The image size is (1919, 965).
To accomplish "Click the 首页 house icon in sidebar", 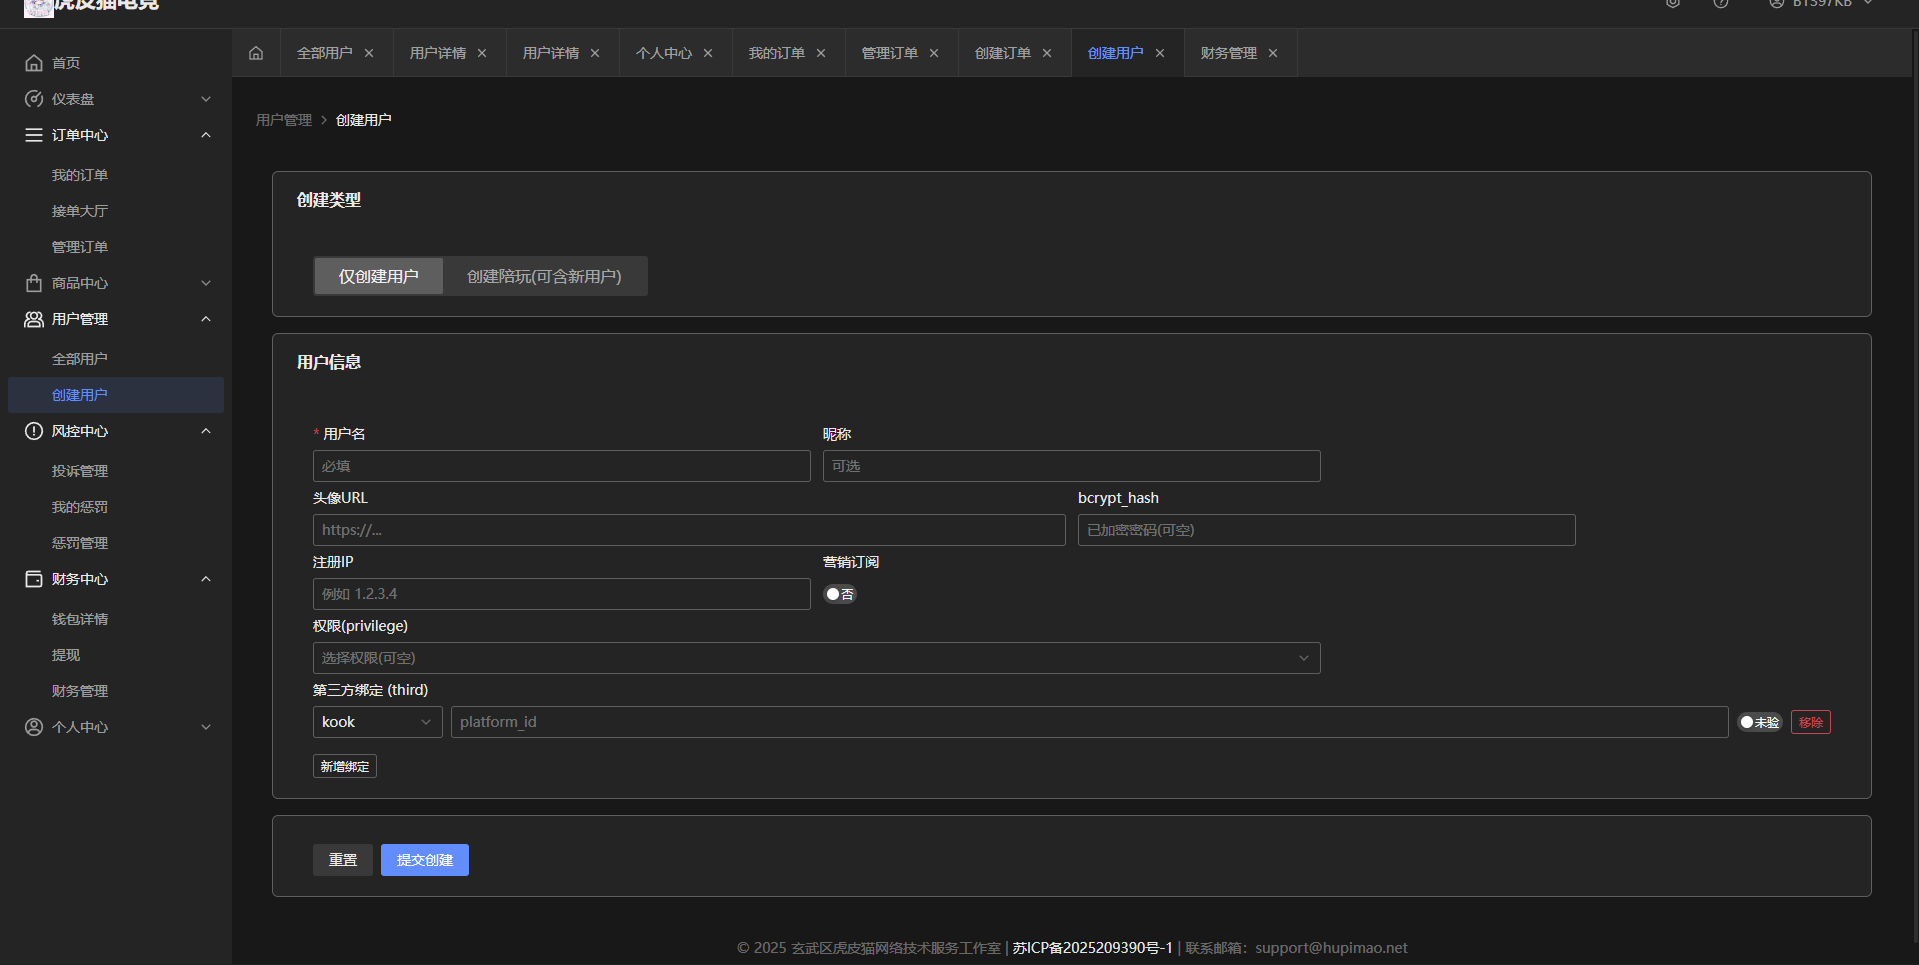I will point(34,63).
